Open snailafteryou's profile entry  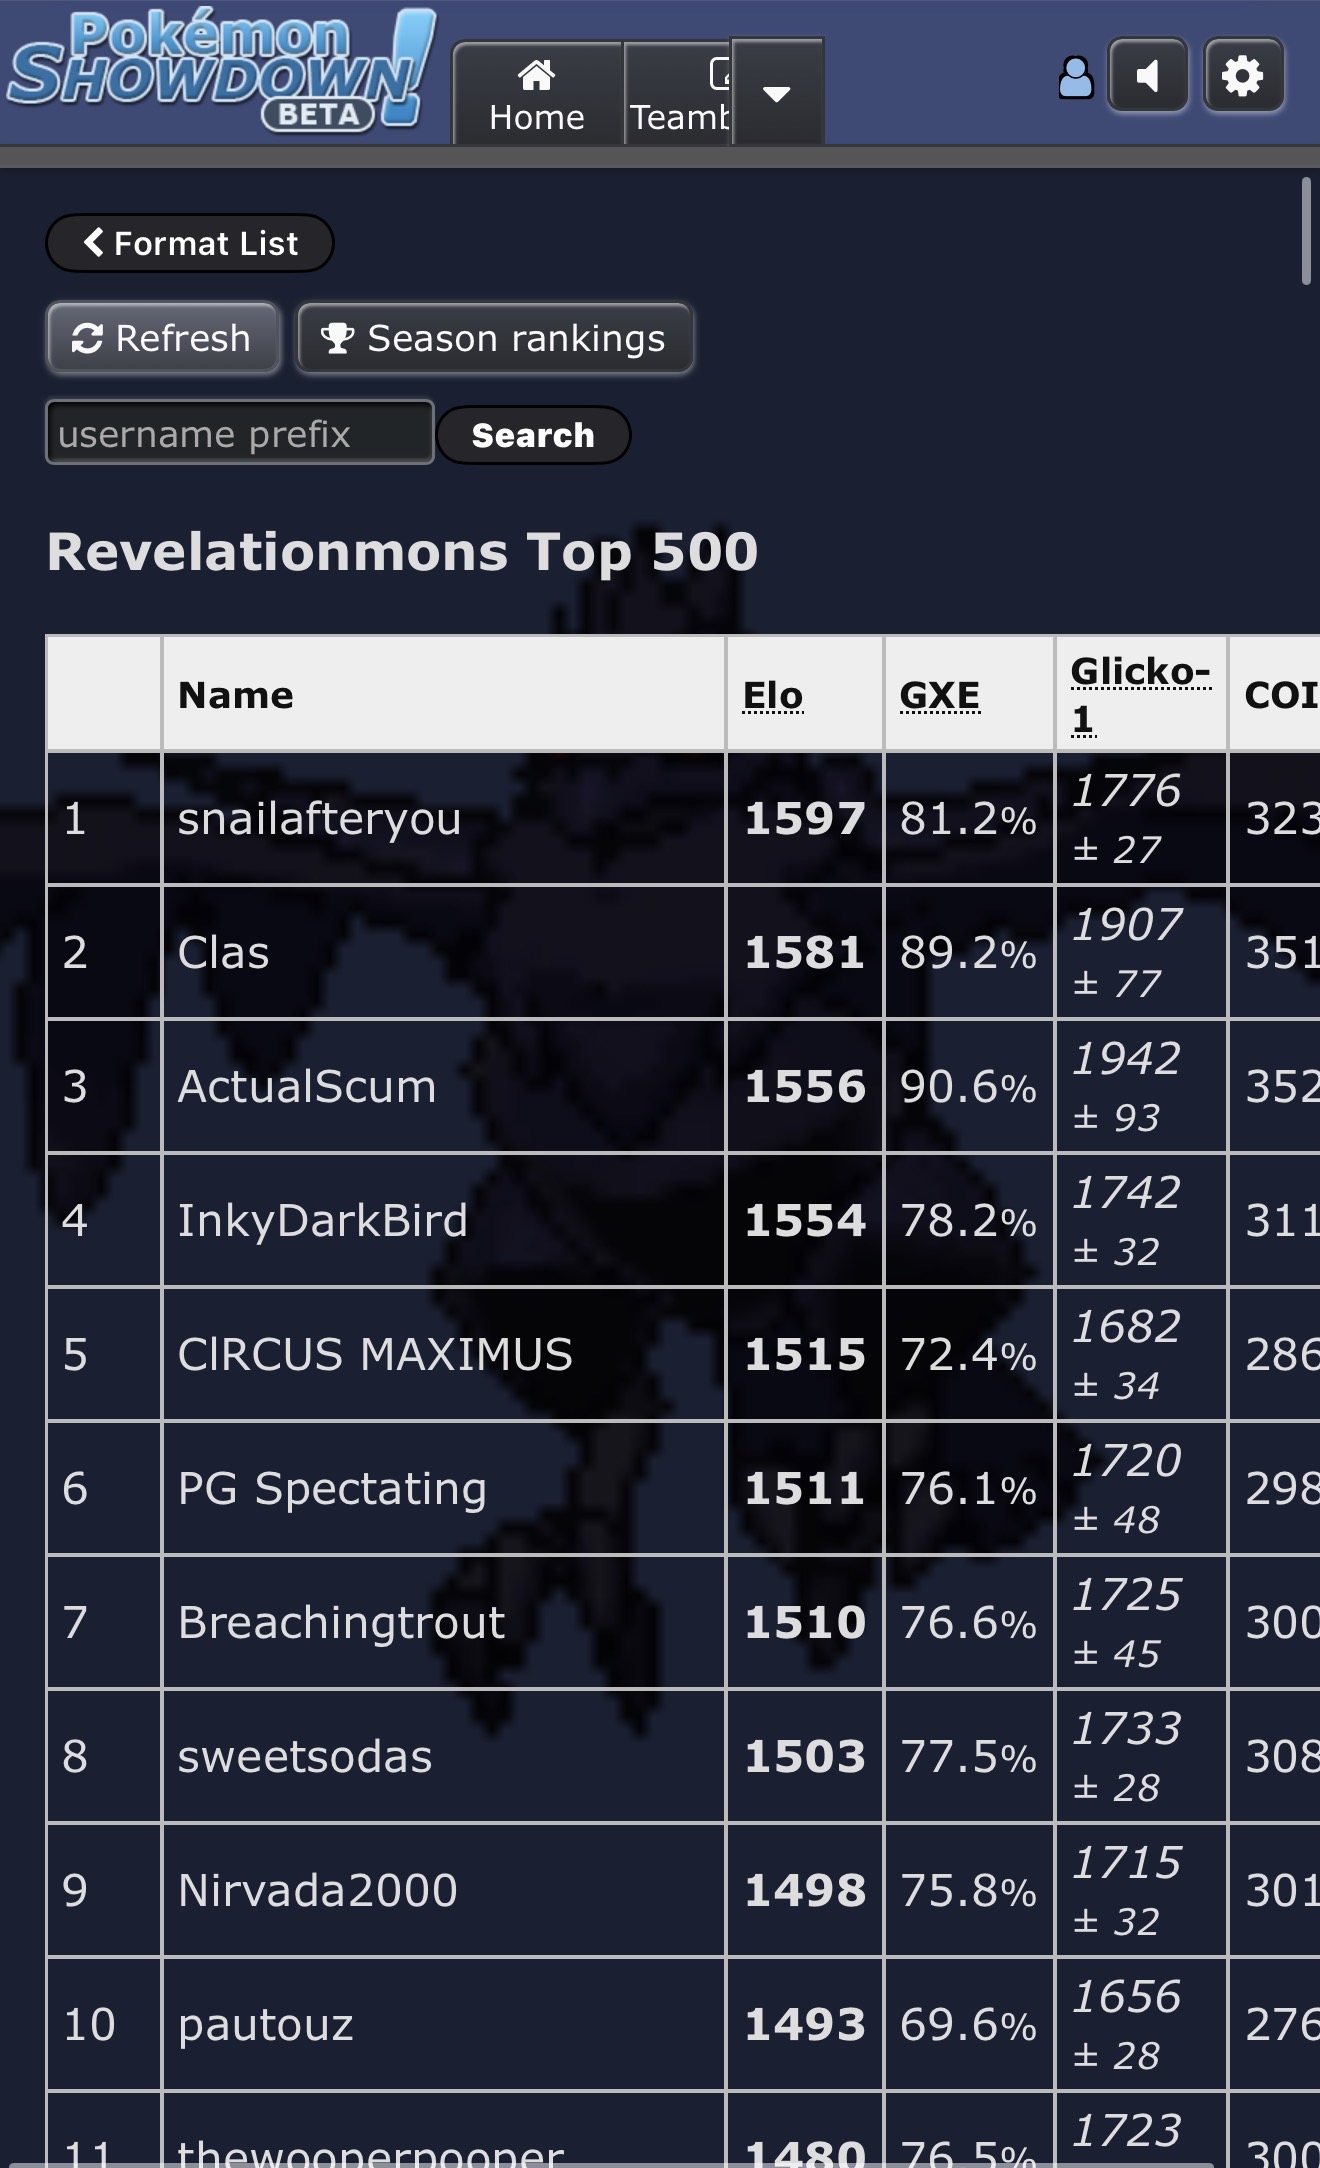[319, 819]
